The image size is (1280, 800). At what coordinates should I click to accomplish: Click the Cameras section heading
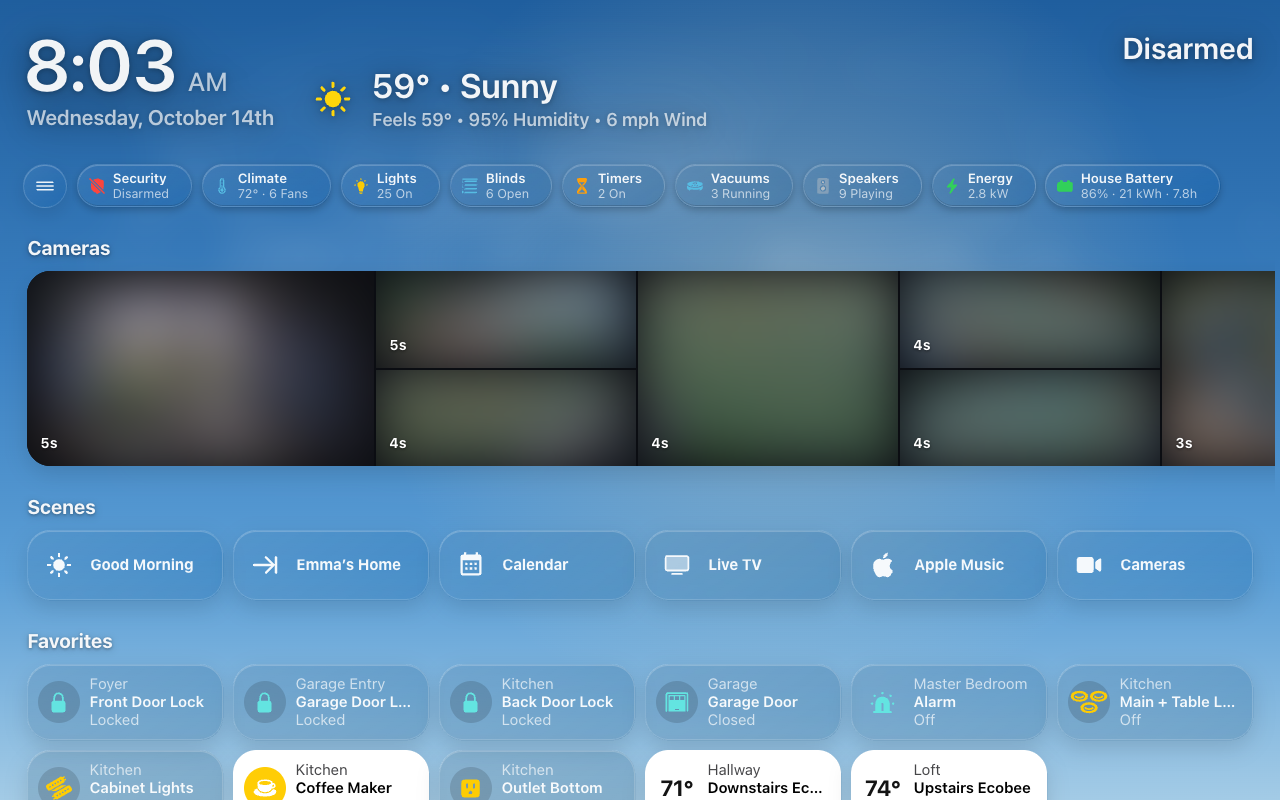[69, 248]
